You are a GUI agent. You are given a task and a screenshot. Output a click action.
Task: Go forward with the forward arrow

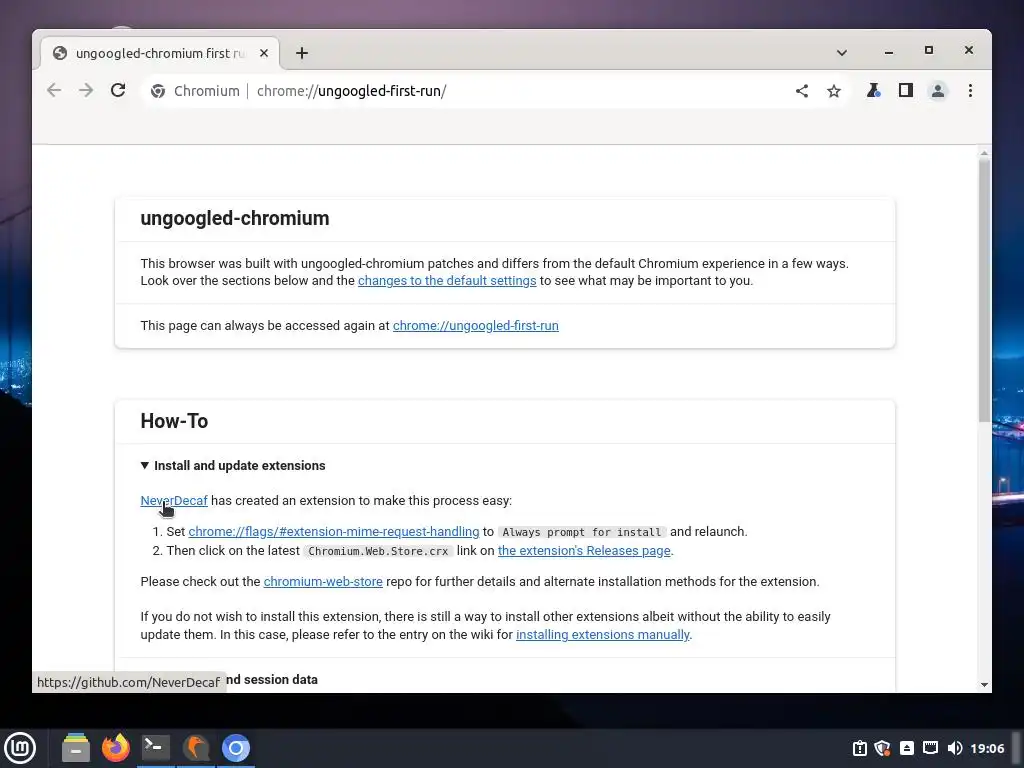click(86, 91)
